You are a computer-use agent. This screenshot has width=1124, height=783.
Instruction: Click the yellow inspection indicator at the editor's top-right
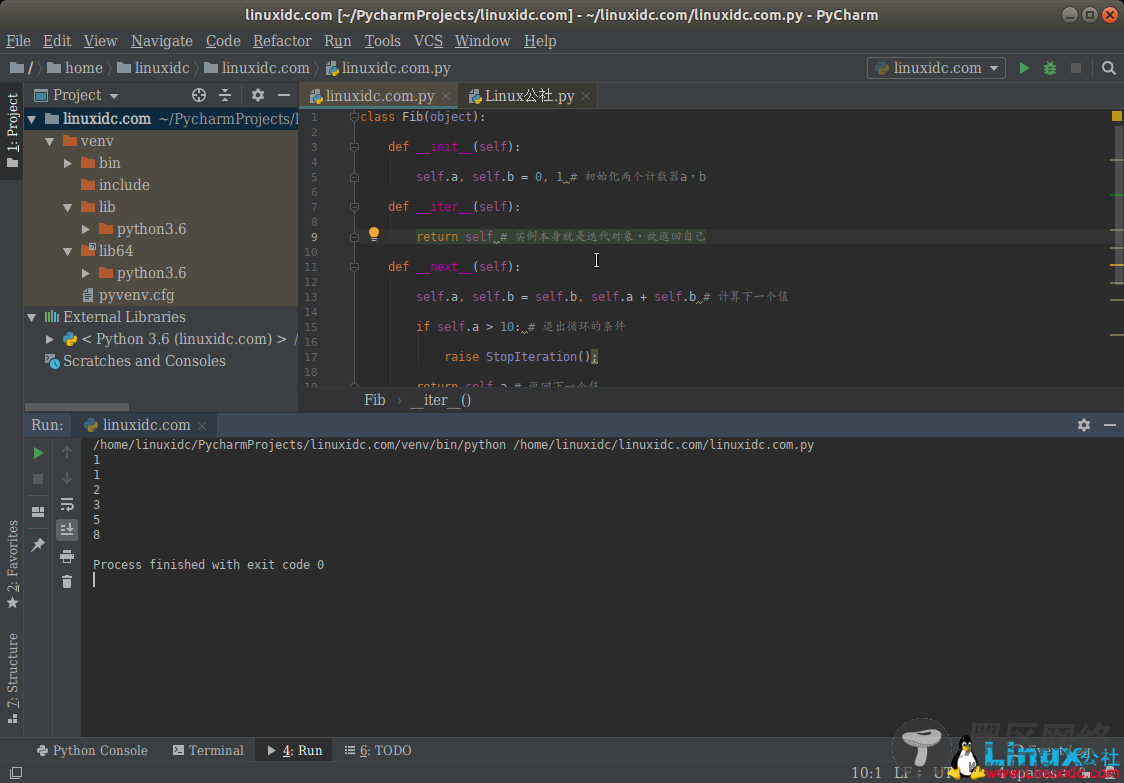pos(1117,115)
